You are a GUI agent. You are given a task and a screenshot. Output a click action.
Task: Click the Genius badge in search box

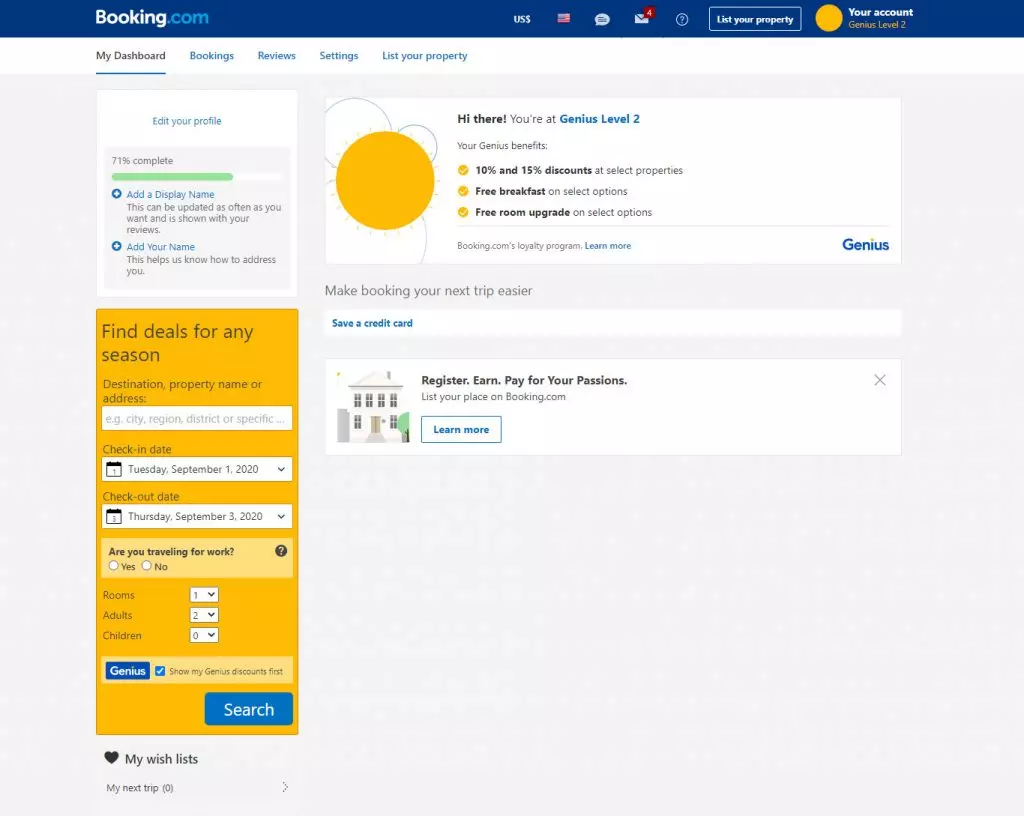point(127,671)
